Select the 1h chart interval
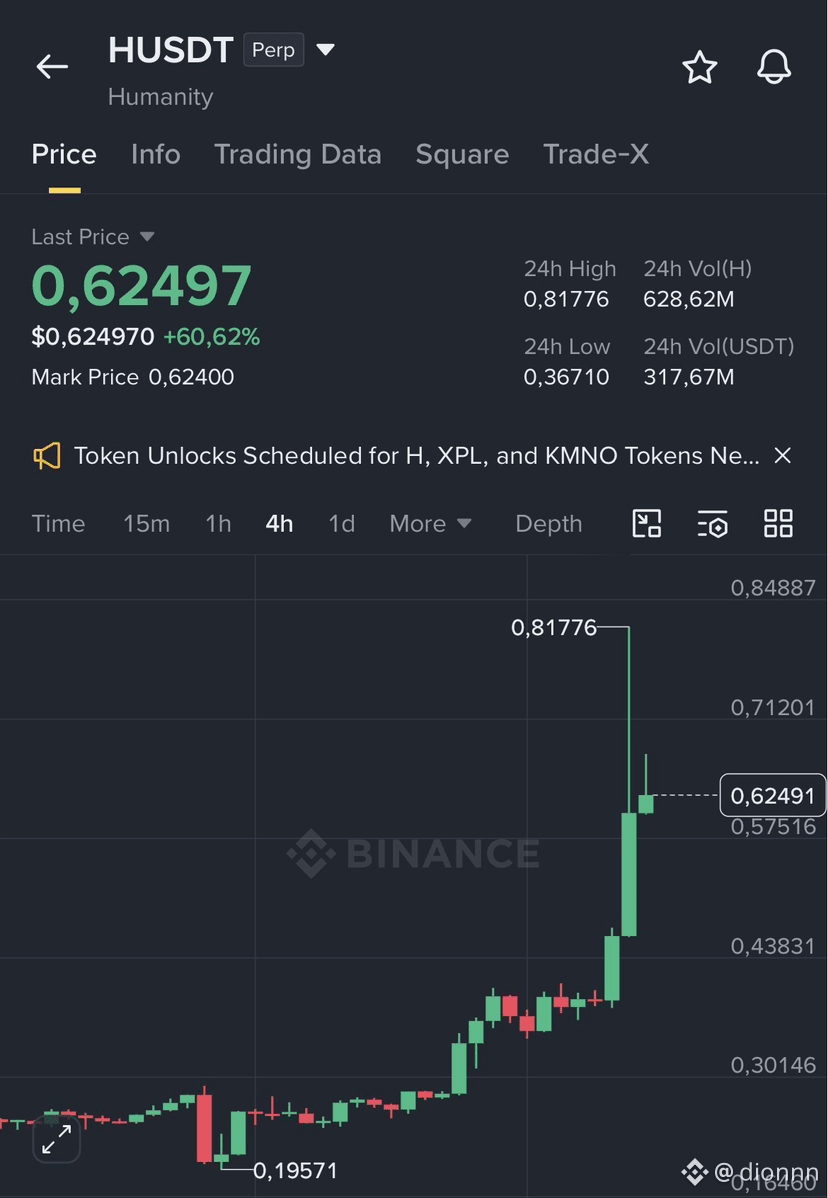 218,524
